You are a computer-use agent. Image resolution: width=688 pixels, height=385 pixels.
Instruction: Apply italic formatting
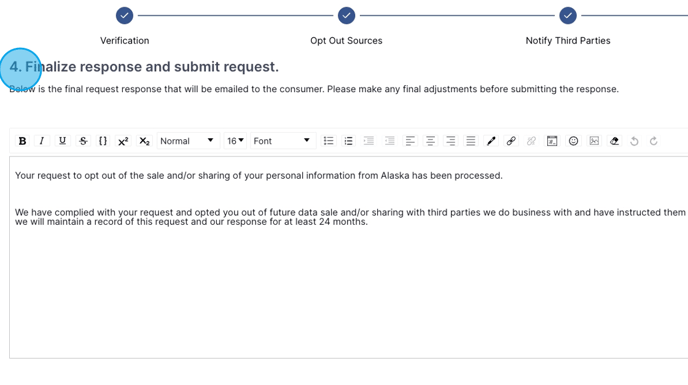(x=42, y=141)
